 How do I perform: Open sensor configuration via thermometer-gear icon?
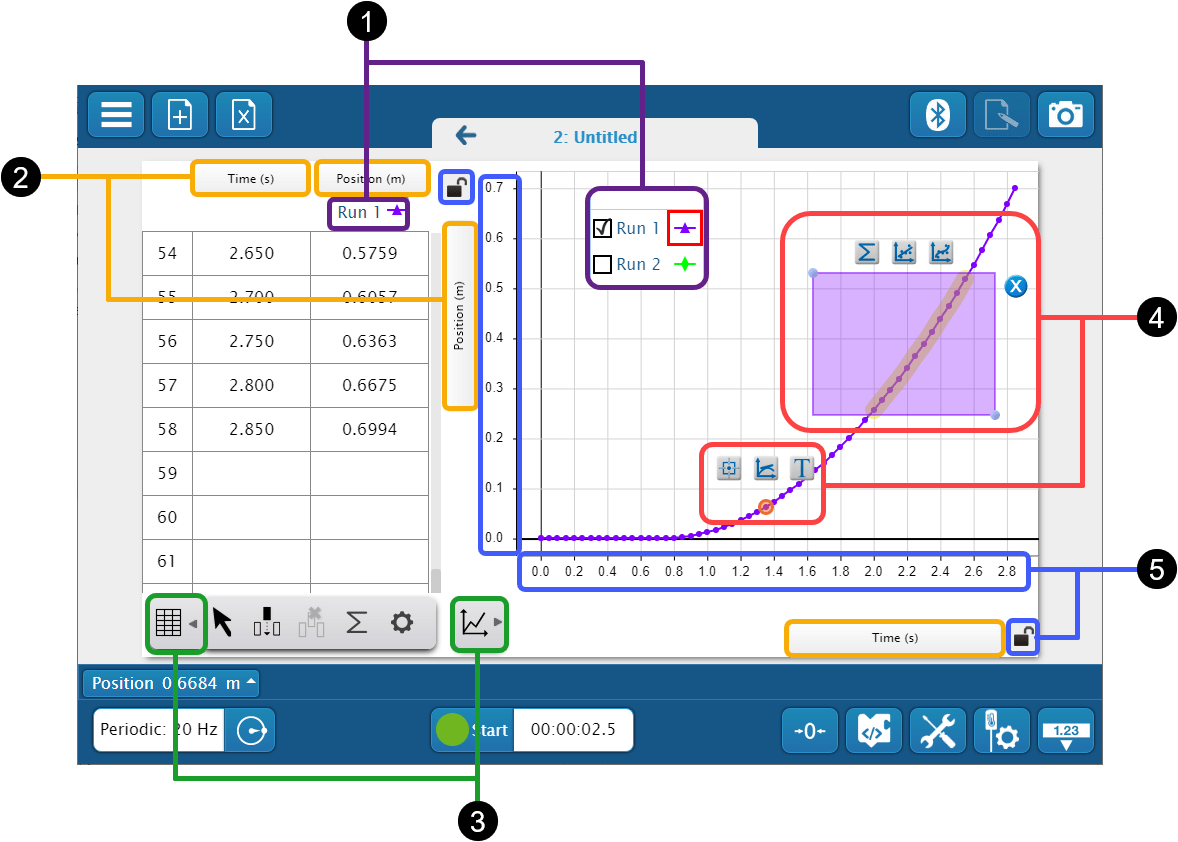coord(1001,730)
